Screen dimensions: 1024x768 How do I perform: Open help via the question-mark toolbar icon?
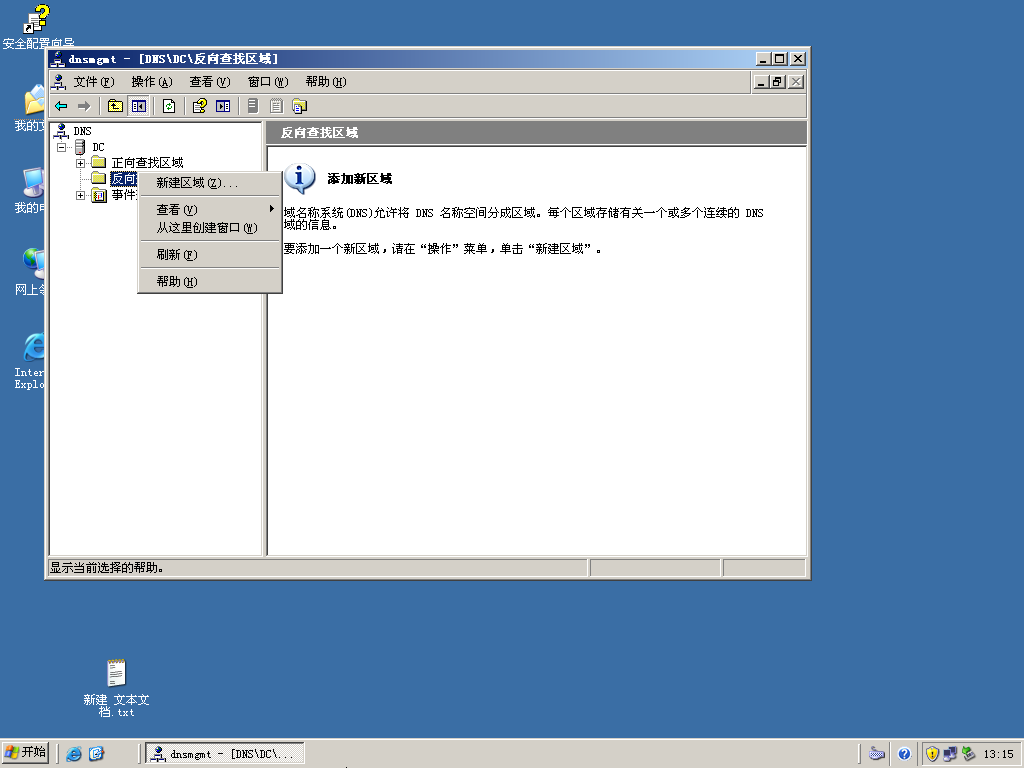(x=200, y=106)
